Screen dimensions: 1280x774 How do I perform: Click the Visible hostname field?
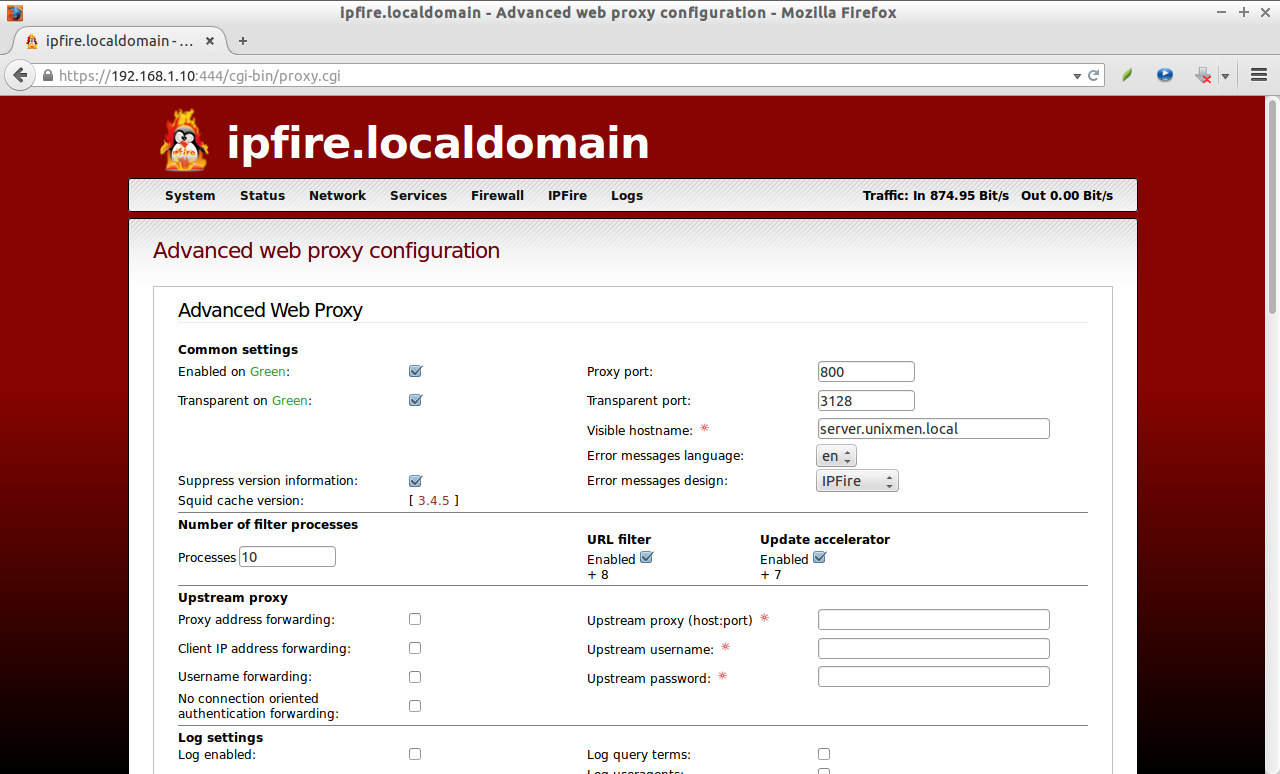[x=934, y=429]
